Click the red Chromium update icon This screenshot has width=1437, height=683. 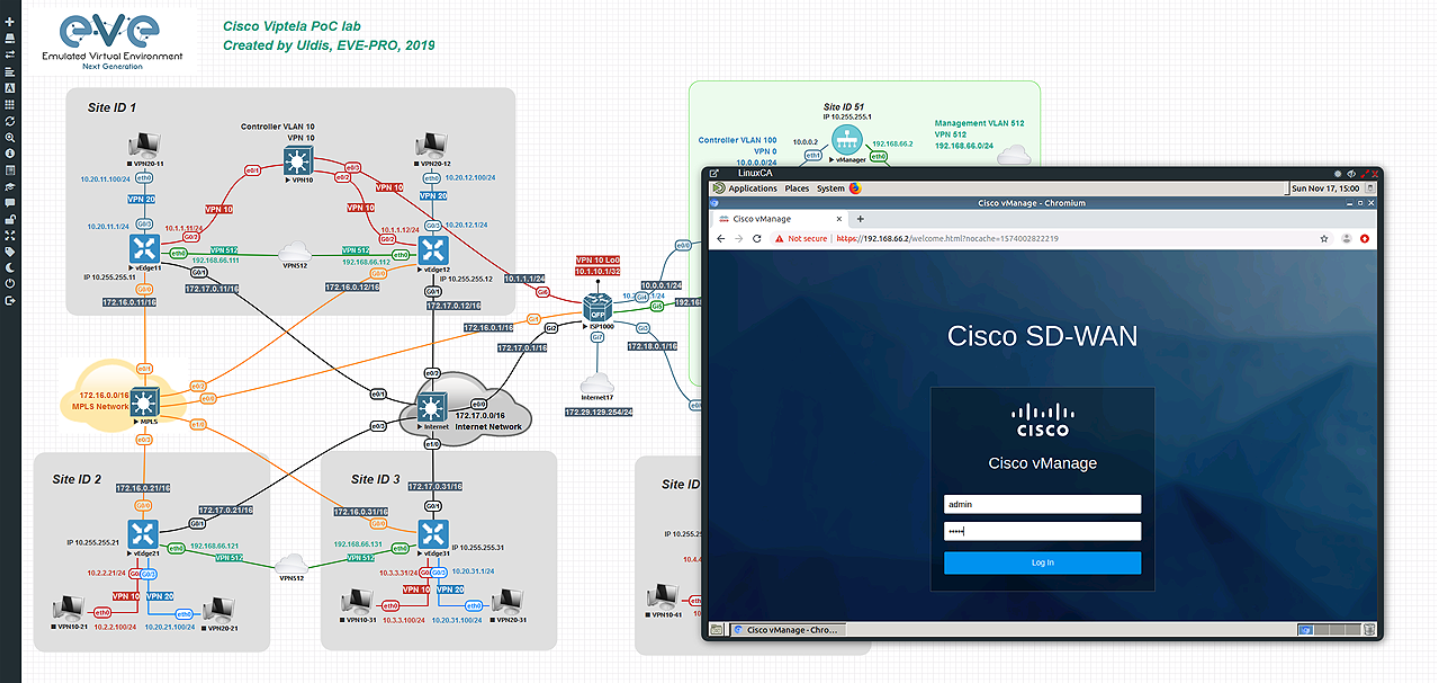[x=1364, y=239]
